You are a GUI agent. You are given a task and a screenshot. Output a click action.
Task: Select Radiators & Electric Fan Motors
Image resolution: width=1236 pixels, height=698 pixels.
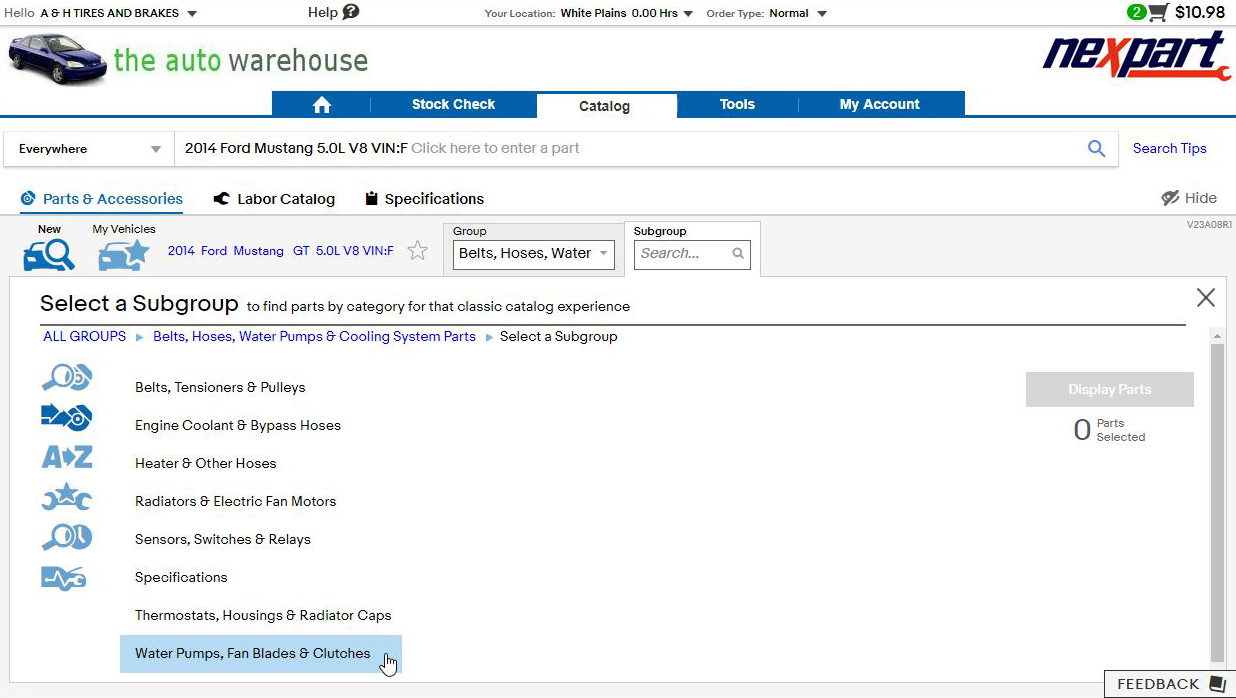(236, 502)
